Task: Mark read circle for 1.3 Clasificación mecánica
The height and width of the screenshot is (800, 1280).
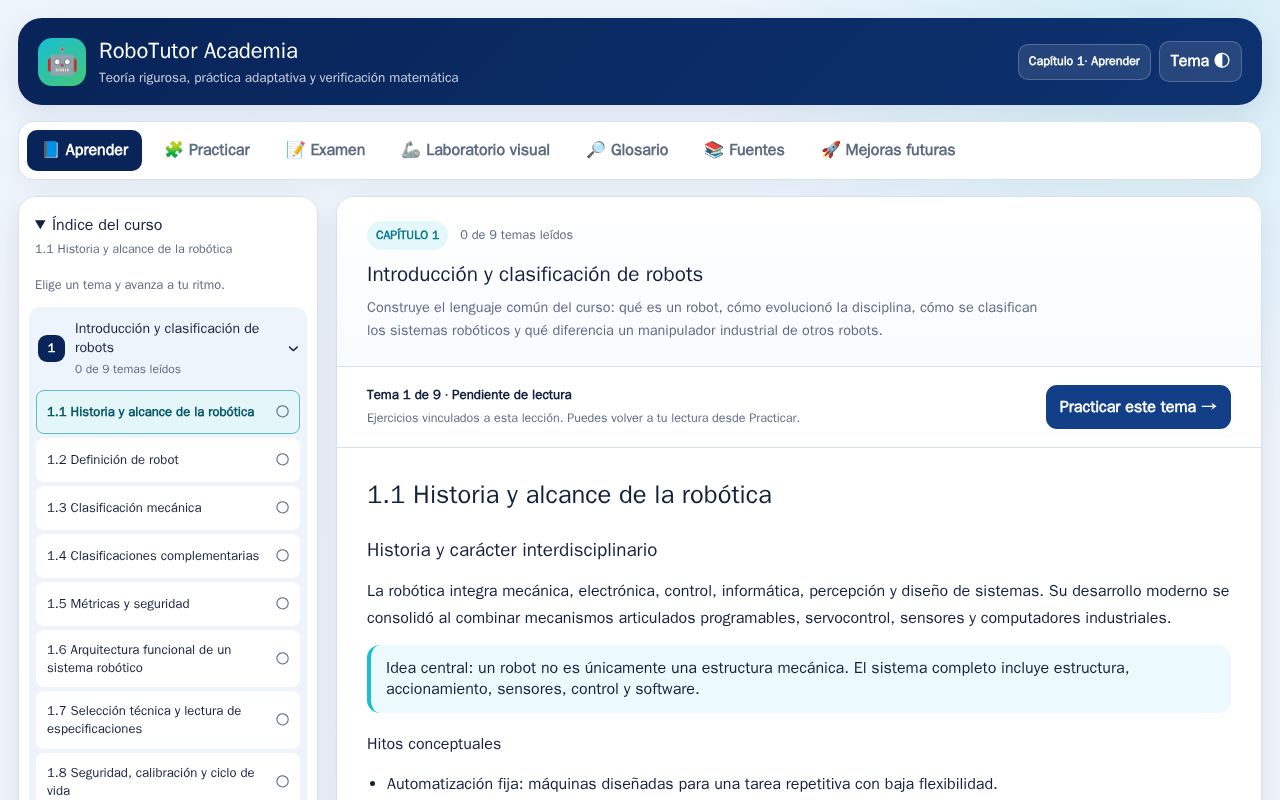Action: point(282,507)
